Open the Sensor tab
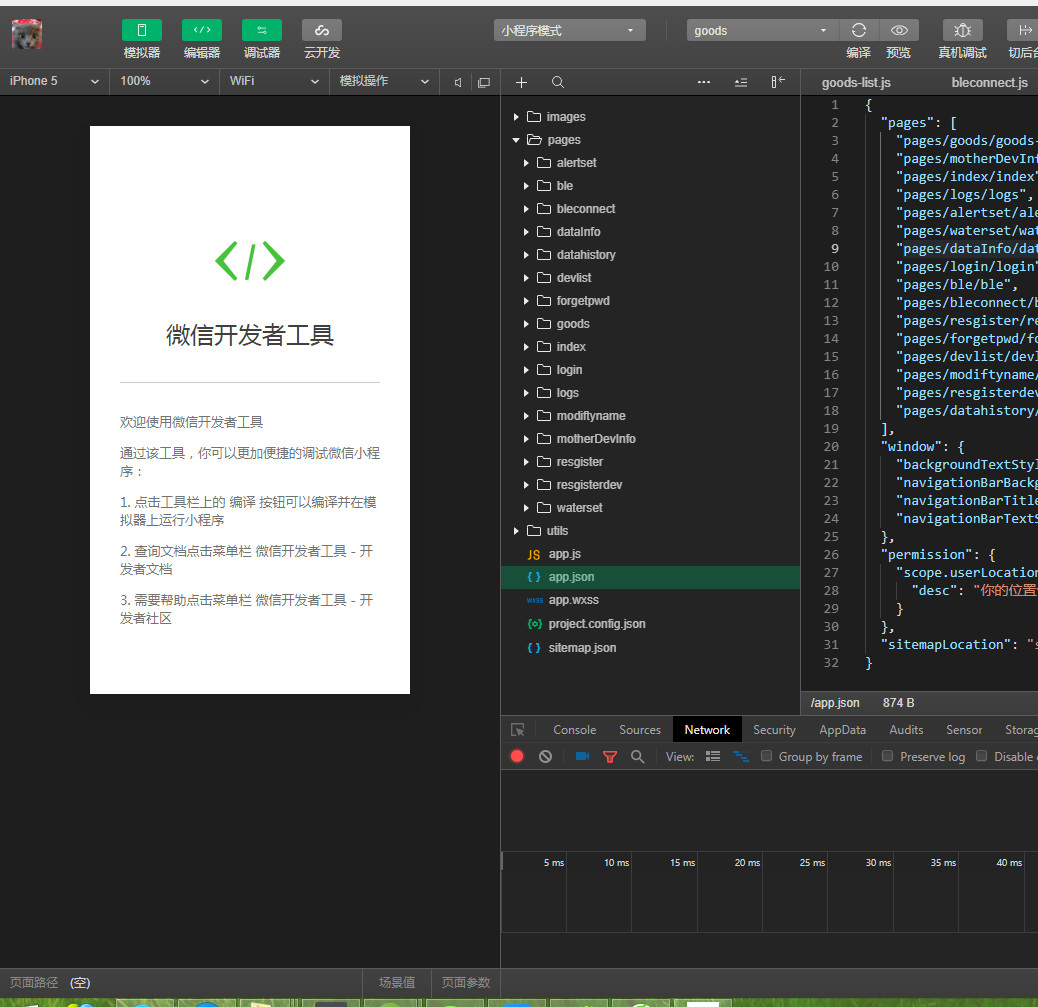Screen dimensions: 1038x1007 coord(964,730)
